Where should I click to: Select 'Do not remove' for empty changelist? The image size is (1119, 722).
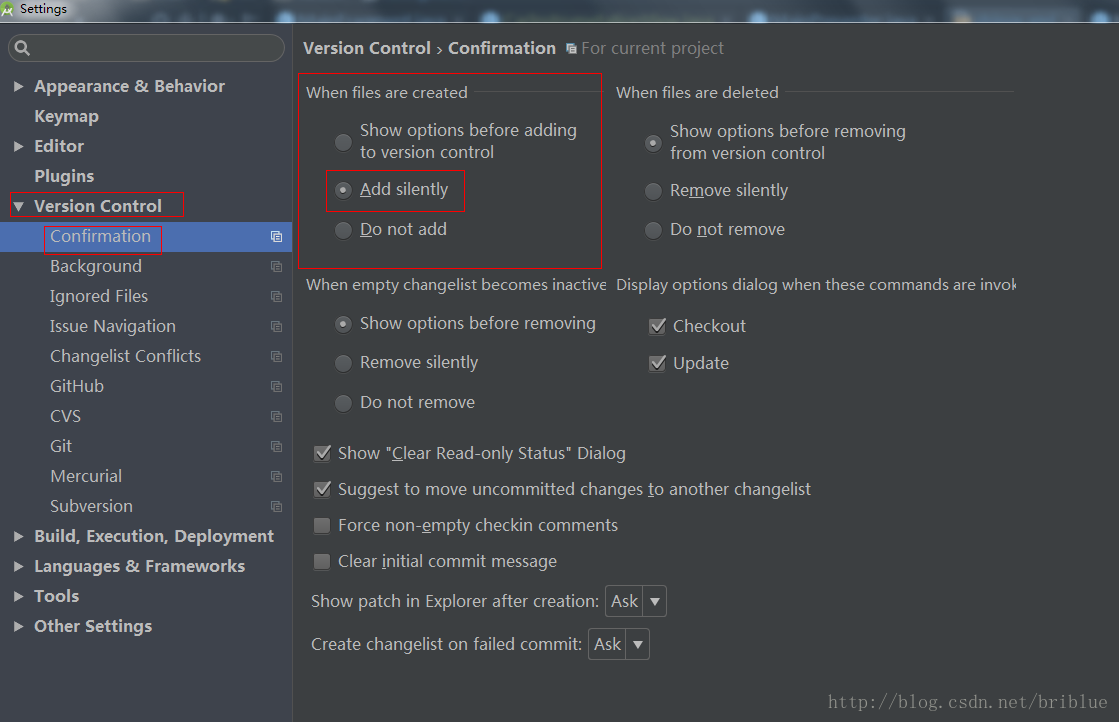coord(343,403)
